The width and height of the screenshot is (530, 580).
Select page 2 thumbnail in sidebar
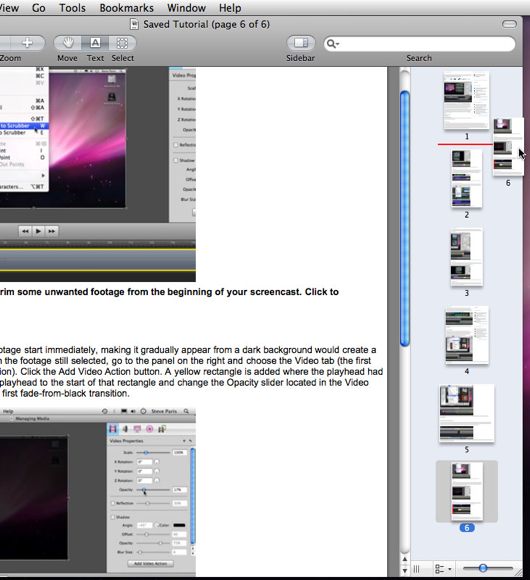pyautogui.click(x=466, y=179)
